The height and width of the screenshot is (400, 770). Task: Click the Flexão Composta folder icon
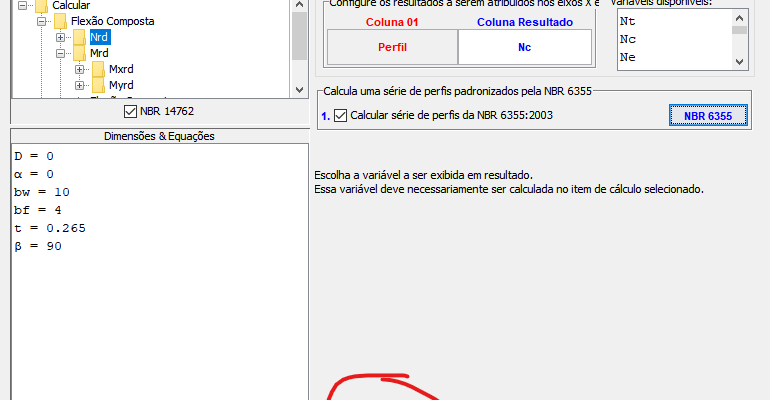click(59, 21)
